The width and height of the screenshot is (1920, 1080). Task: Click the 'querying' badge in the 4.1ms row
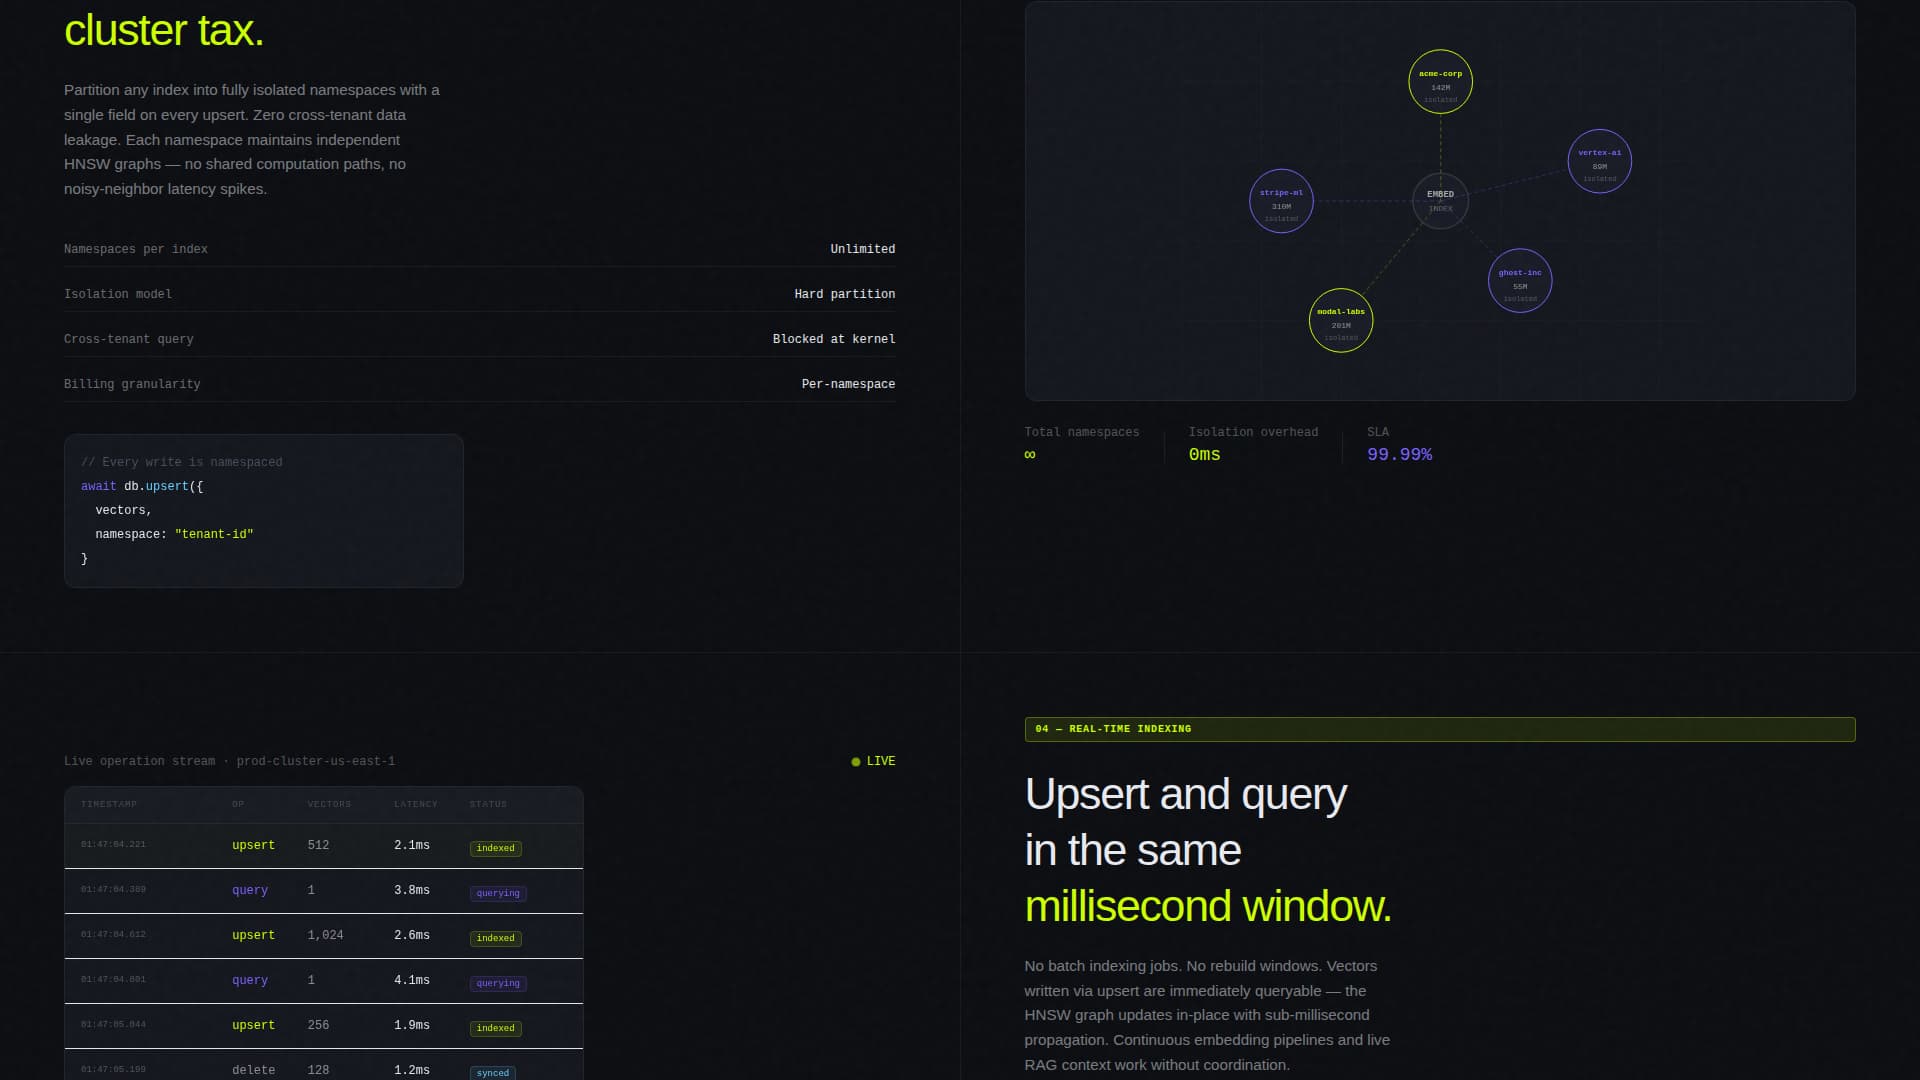point(498,983)
